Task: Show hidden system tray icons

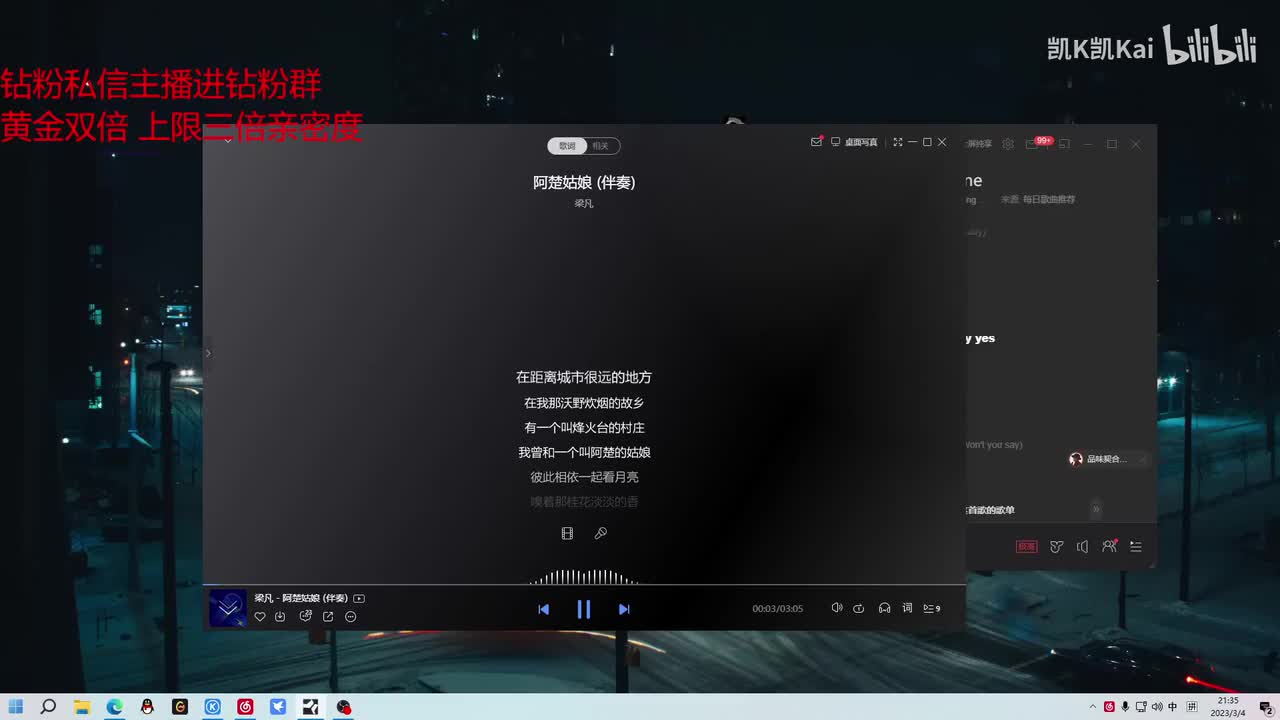Action: pyautogui.click(x=1093, y=707)
